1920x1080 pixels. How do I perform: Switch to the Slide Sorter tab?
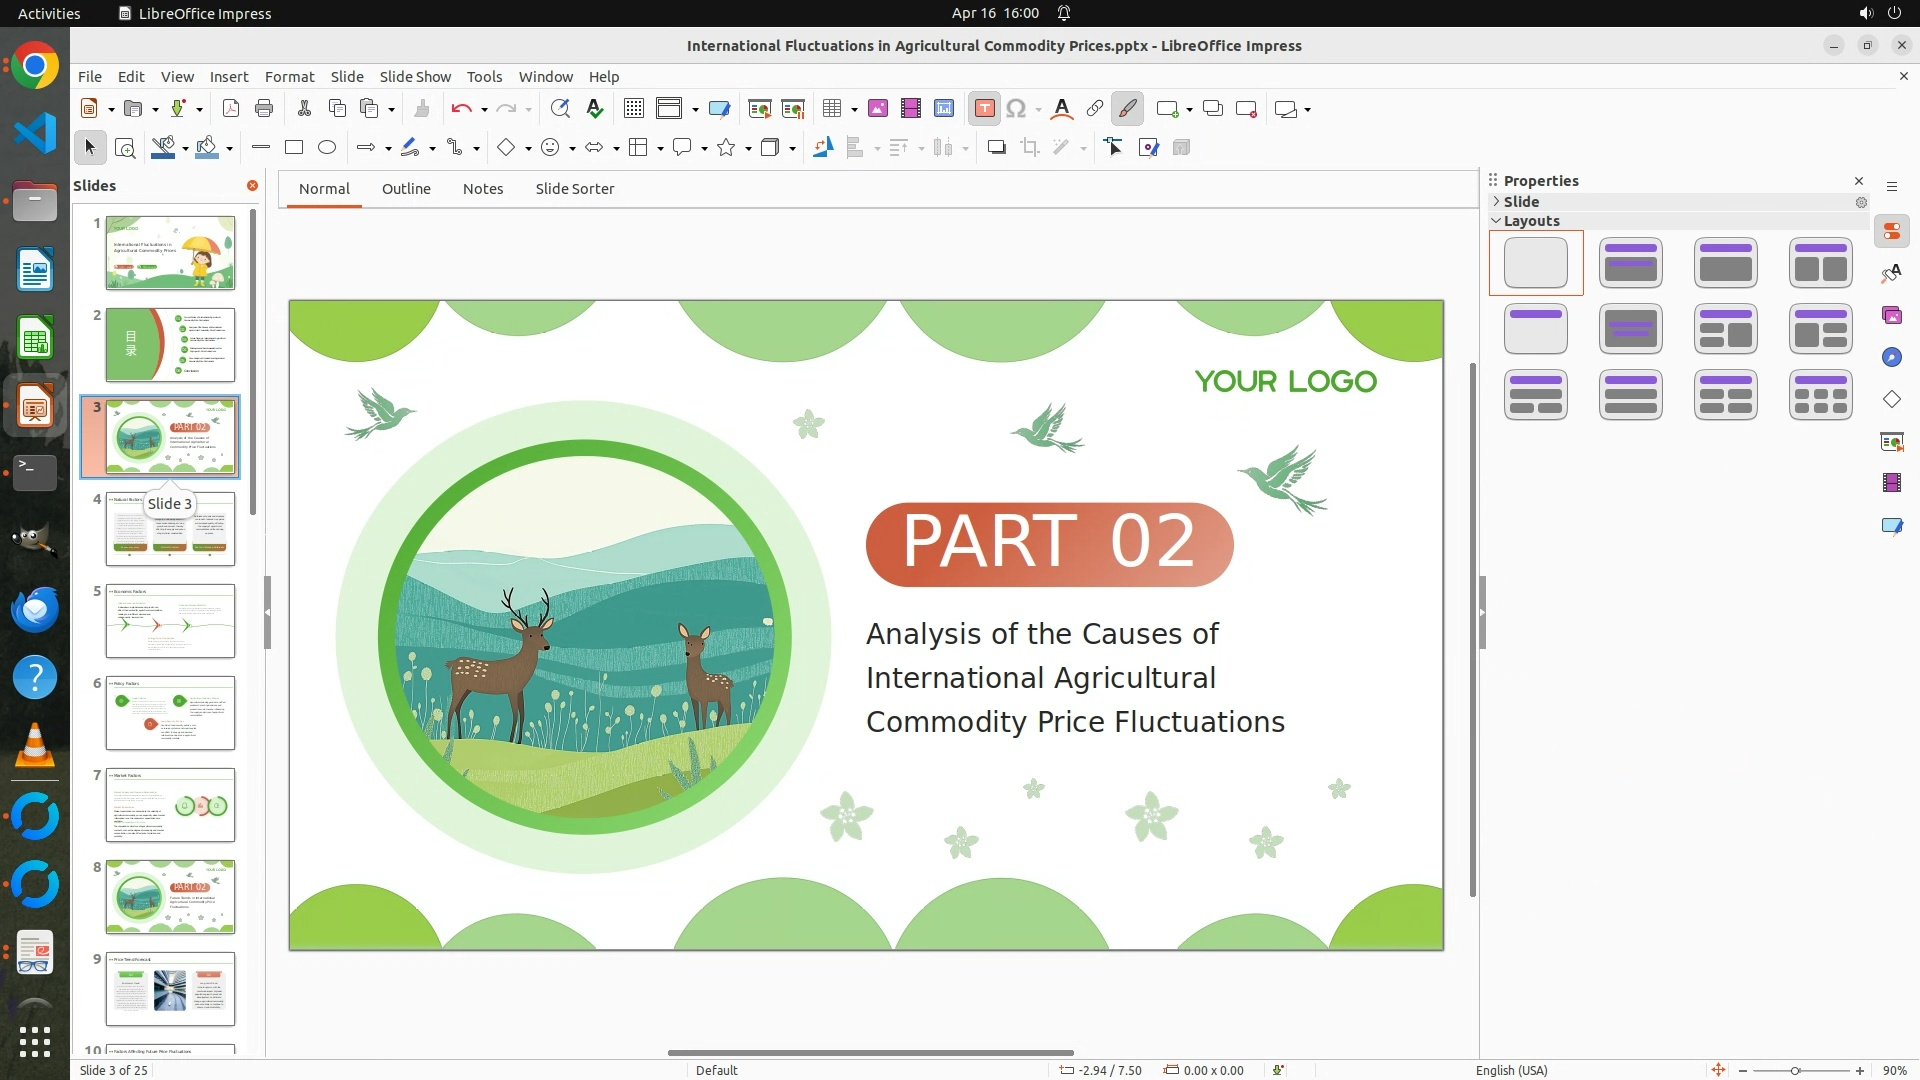(x=574, y=189)
